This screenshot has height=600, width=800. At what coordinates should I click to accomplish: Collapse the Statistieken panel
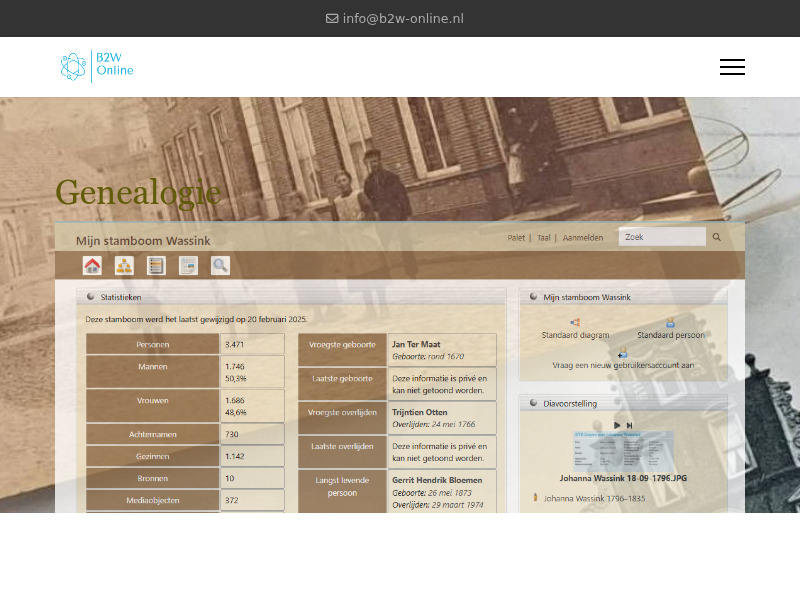90,297
